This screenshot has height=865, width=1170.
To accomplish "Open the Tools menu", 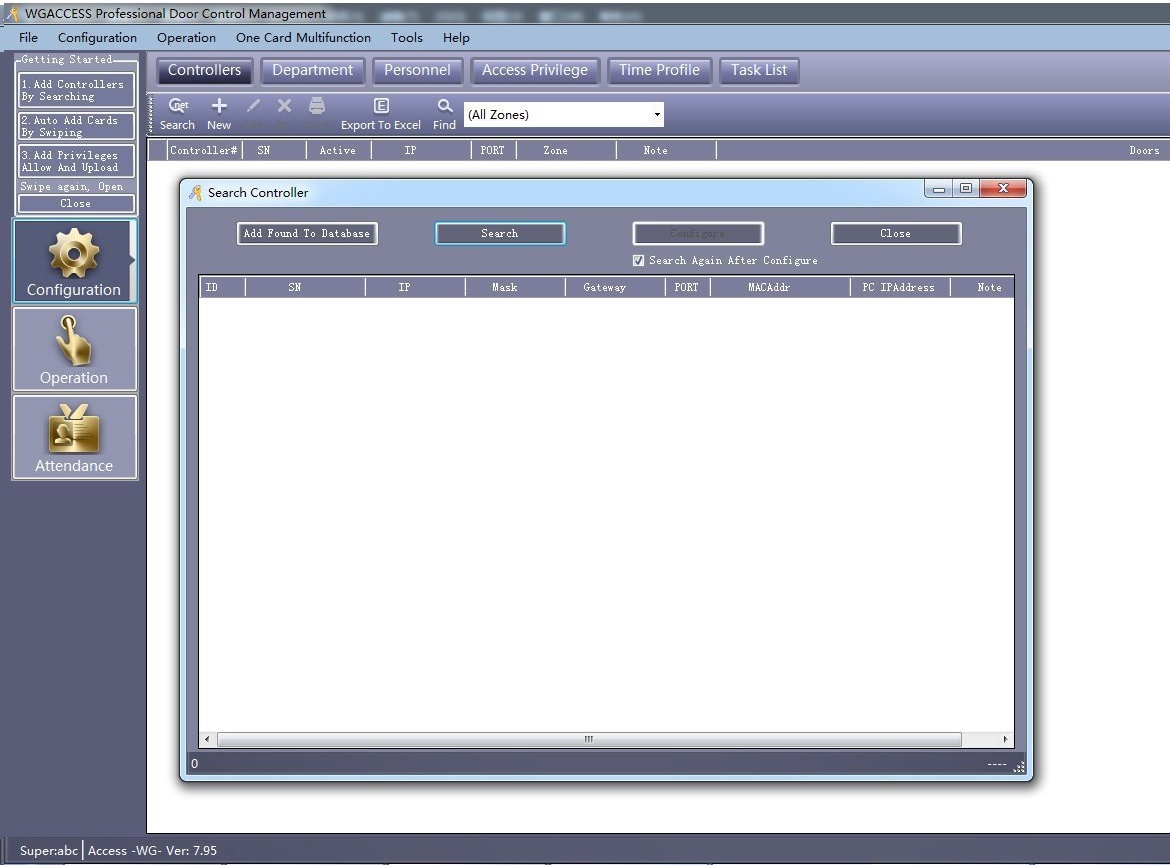I will [406, 38].
